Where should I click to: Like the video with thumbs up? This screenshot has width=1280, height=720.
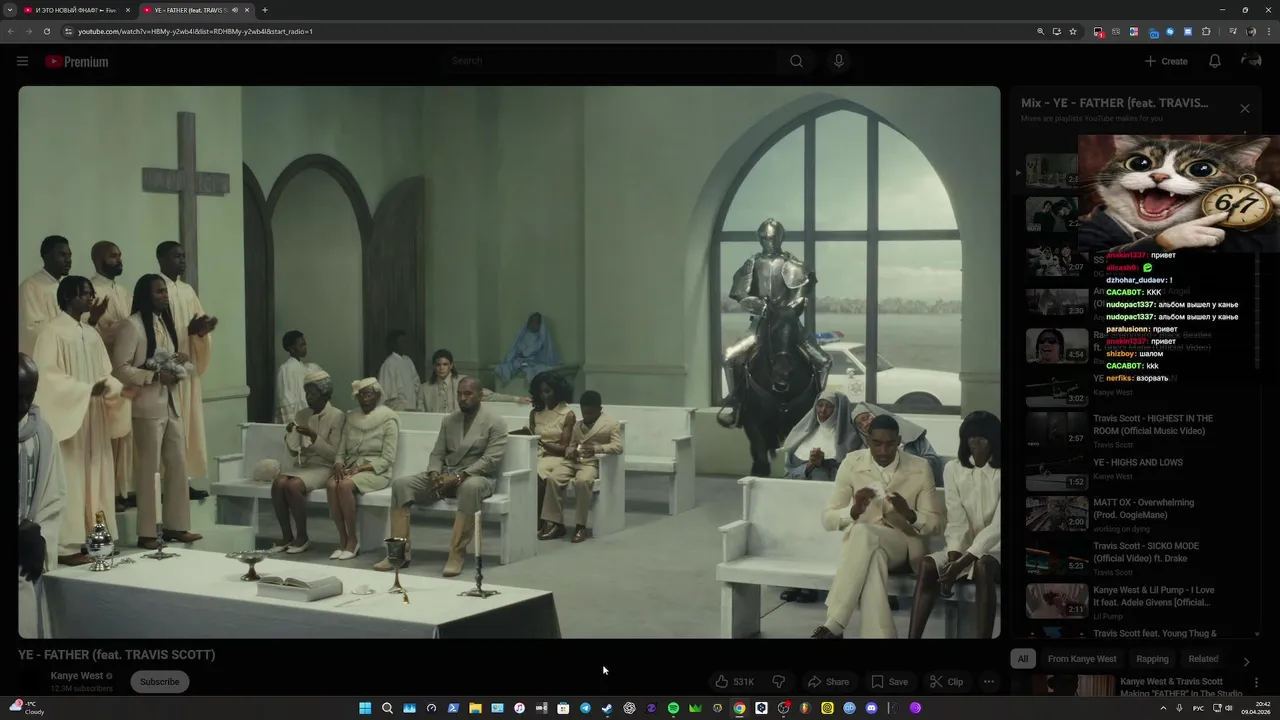721,682
